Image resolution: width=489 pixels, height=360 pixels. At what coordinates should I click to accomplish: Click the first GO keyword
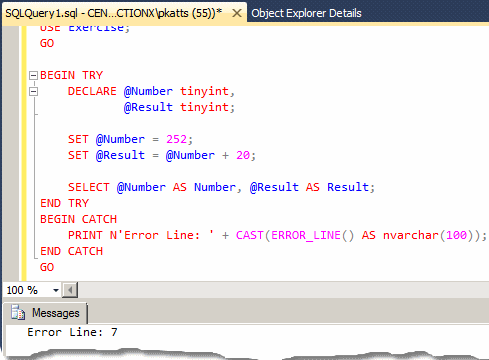[x=47, y=43]
